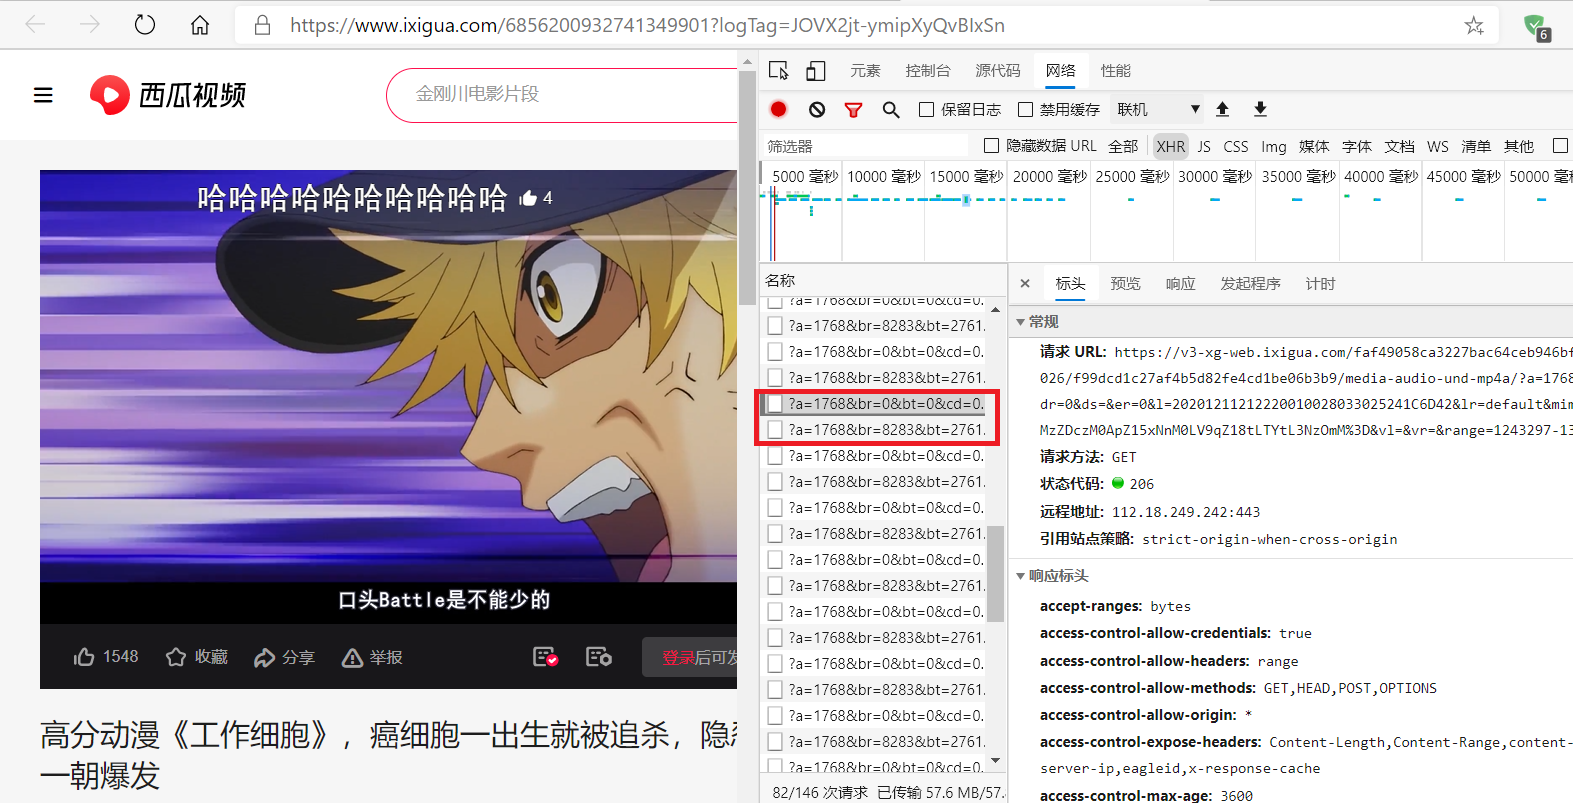This screenshot has height=803, width=1573.
Task: Open the 计时 tab
Action: [1320, 284]
